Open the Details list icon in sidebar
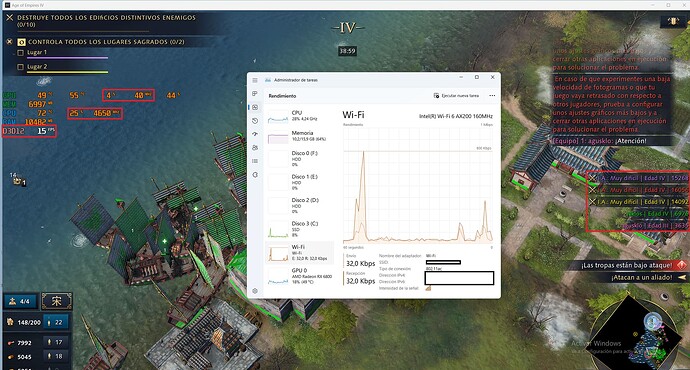 [255, 161]
